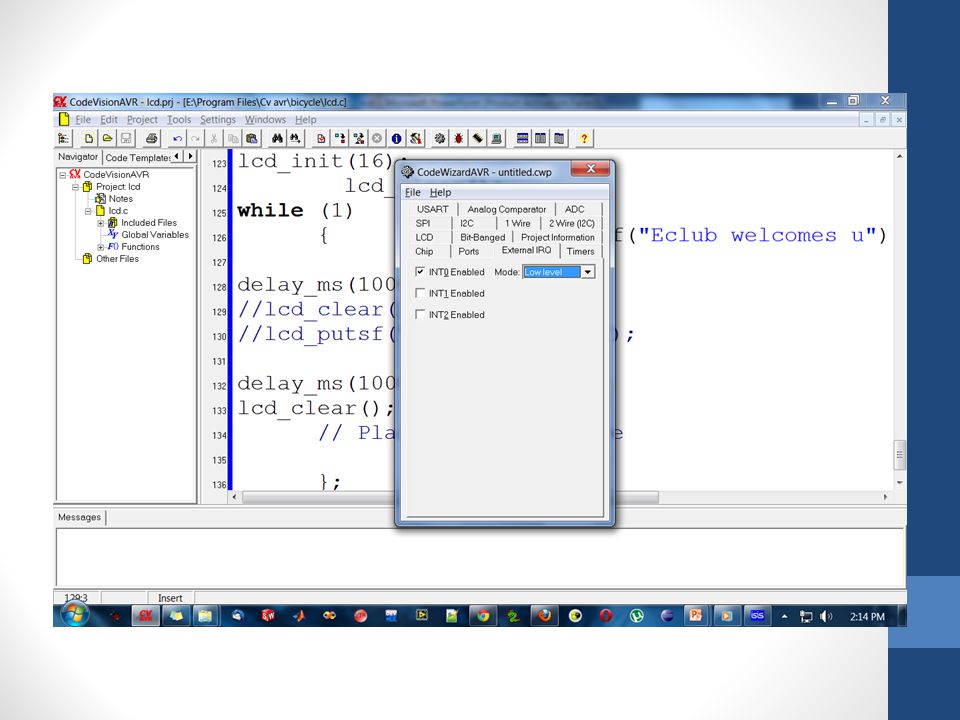Open Firefox from the taskbar
Screen dimensions: 960x720
[x=544, y=615]
